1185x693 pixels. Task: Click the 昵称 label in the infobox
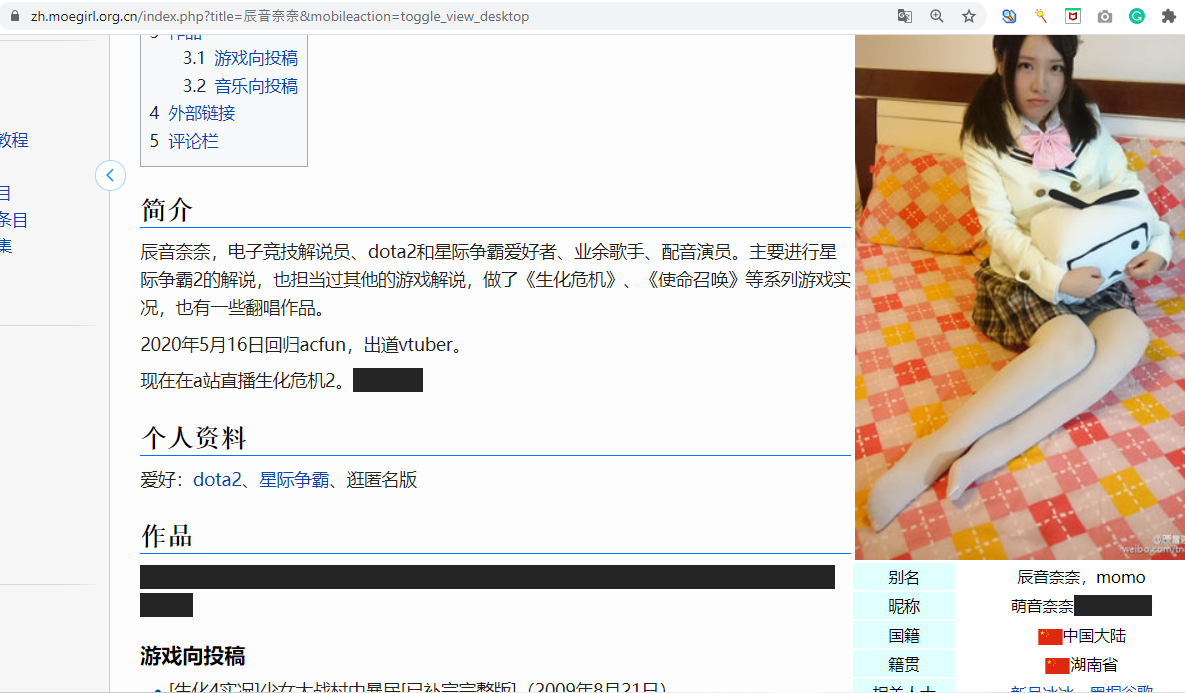(x=904, y=607)
